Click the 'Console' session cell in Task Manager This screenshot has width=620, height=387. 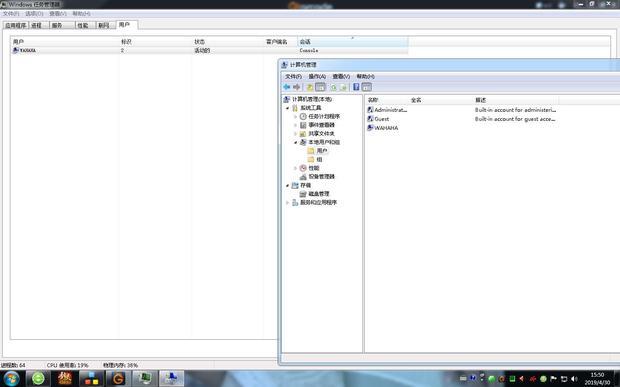coord(309,51)
